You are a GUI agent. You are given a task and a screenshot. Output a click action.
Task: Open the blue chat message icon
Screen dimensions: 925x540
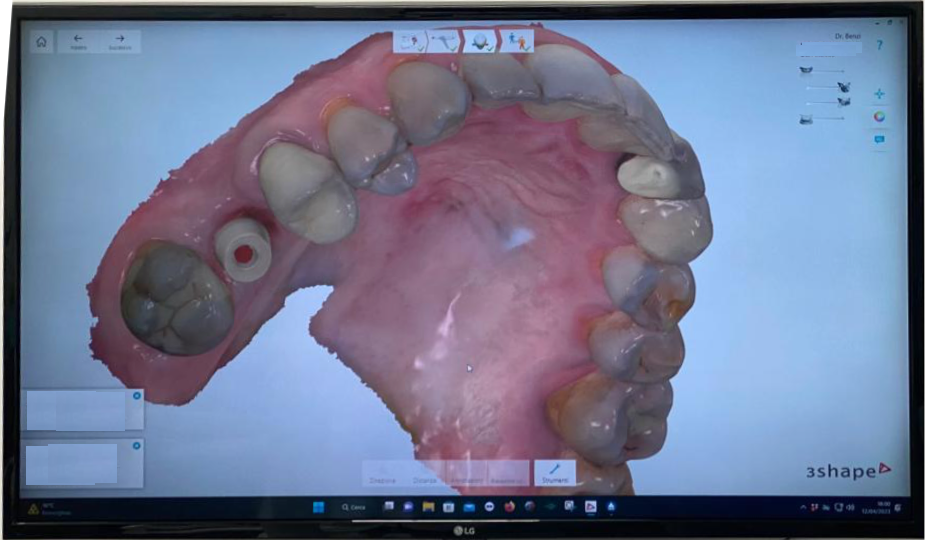(x=879, y=140)
